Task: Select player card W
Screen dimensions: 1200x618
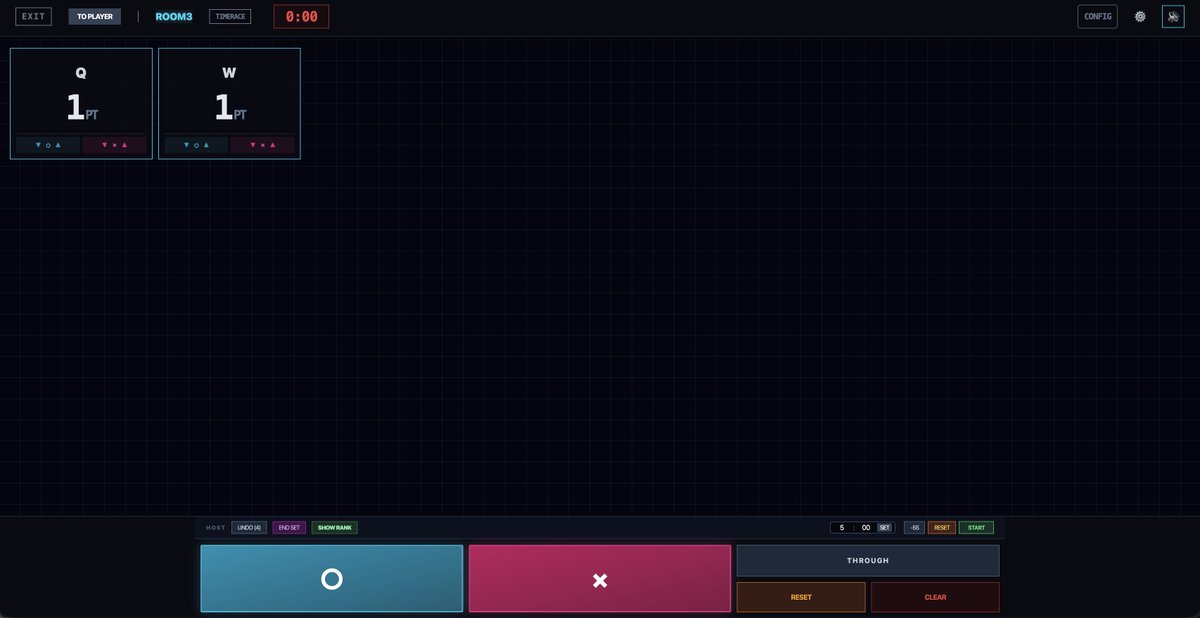Action: pyautogui.click(x=229, y=103)
